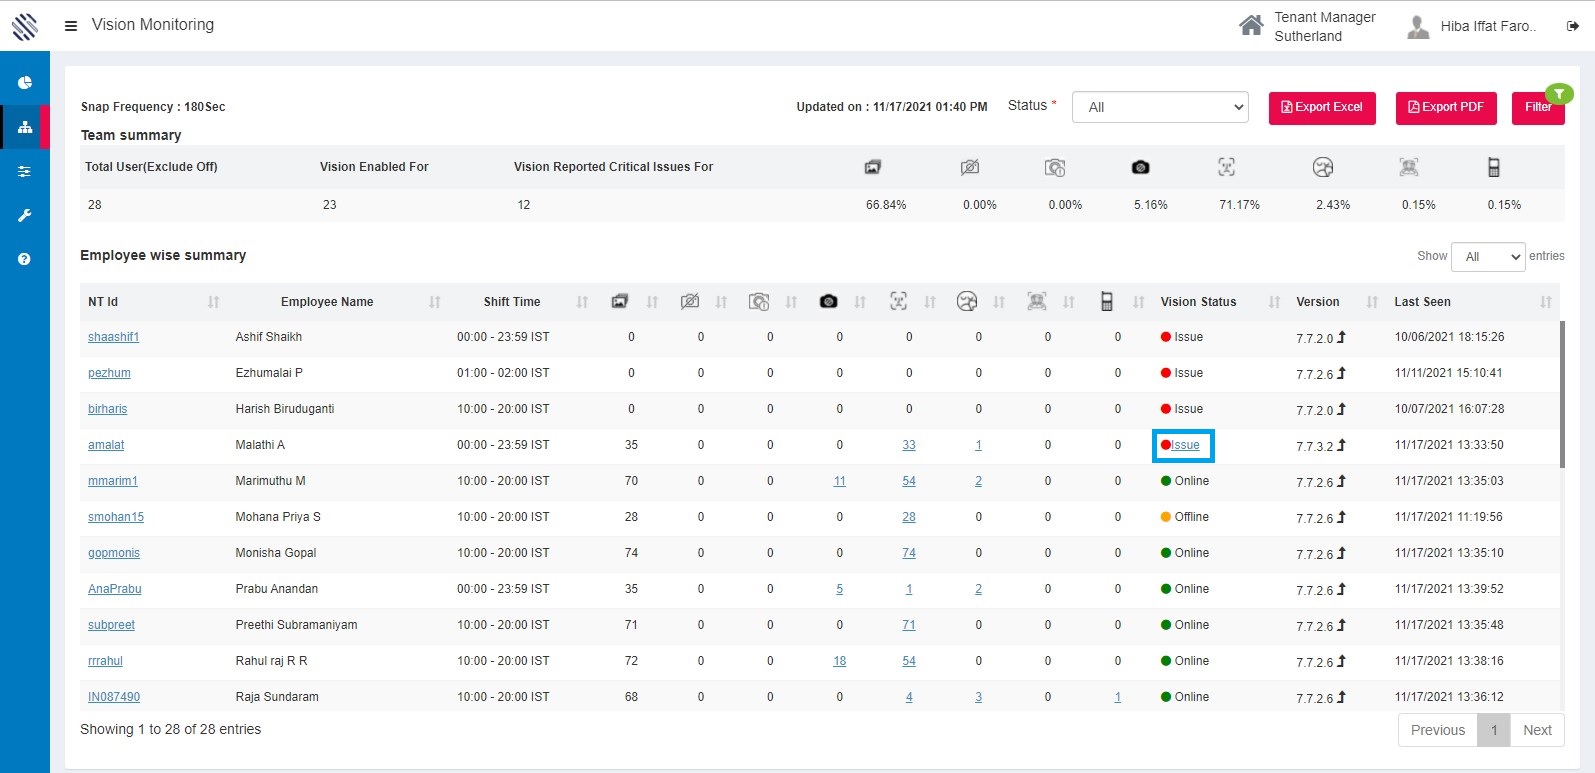
Task: Click the table's vertical scrollbar
Action: (1562, 394)
